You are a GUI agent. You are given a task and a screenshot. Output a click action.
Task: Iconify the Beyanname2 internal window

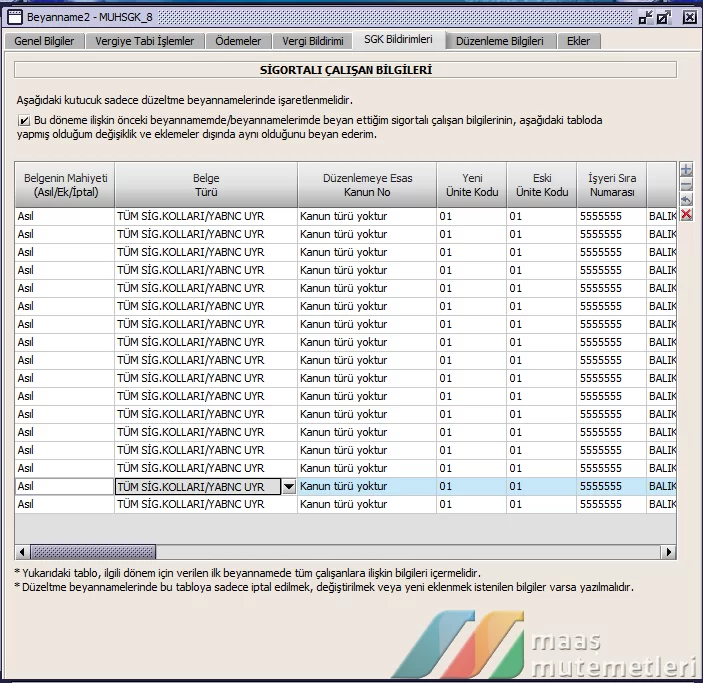point(645,17)
